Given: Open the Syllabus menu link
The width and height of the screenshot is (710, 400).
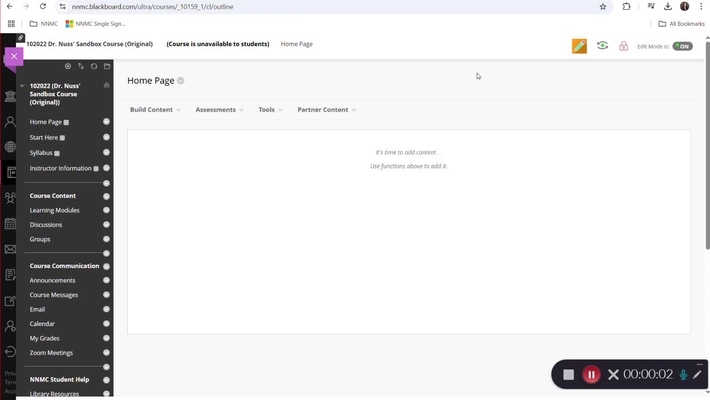Looking at the screenshot, I should [41, 153].
